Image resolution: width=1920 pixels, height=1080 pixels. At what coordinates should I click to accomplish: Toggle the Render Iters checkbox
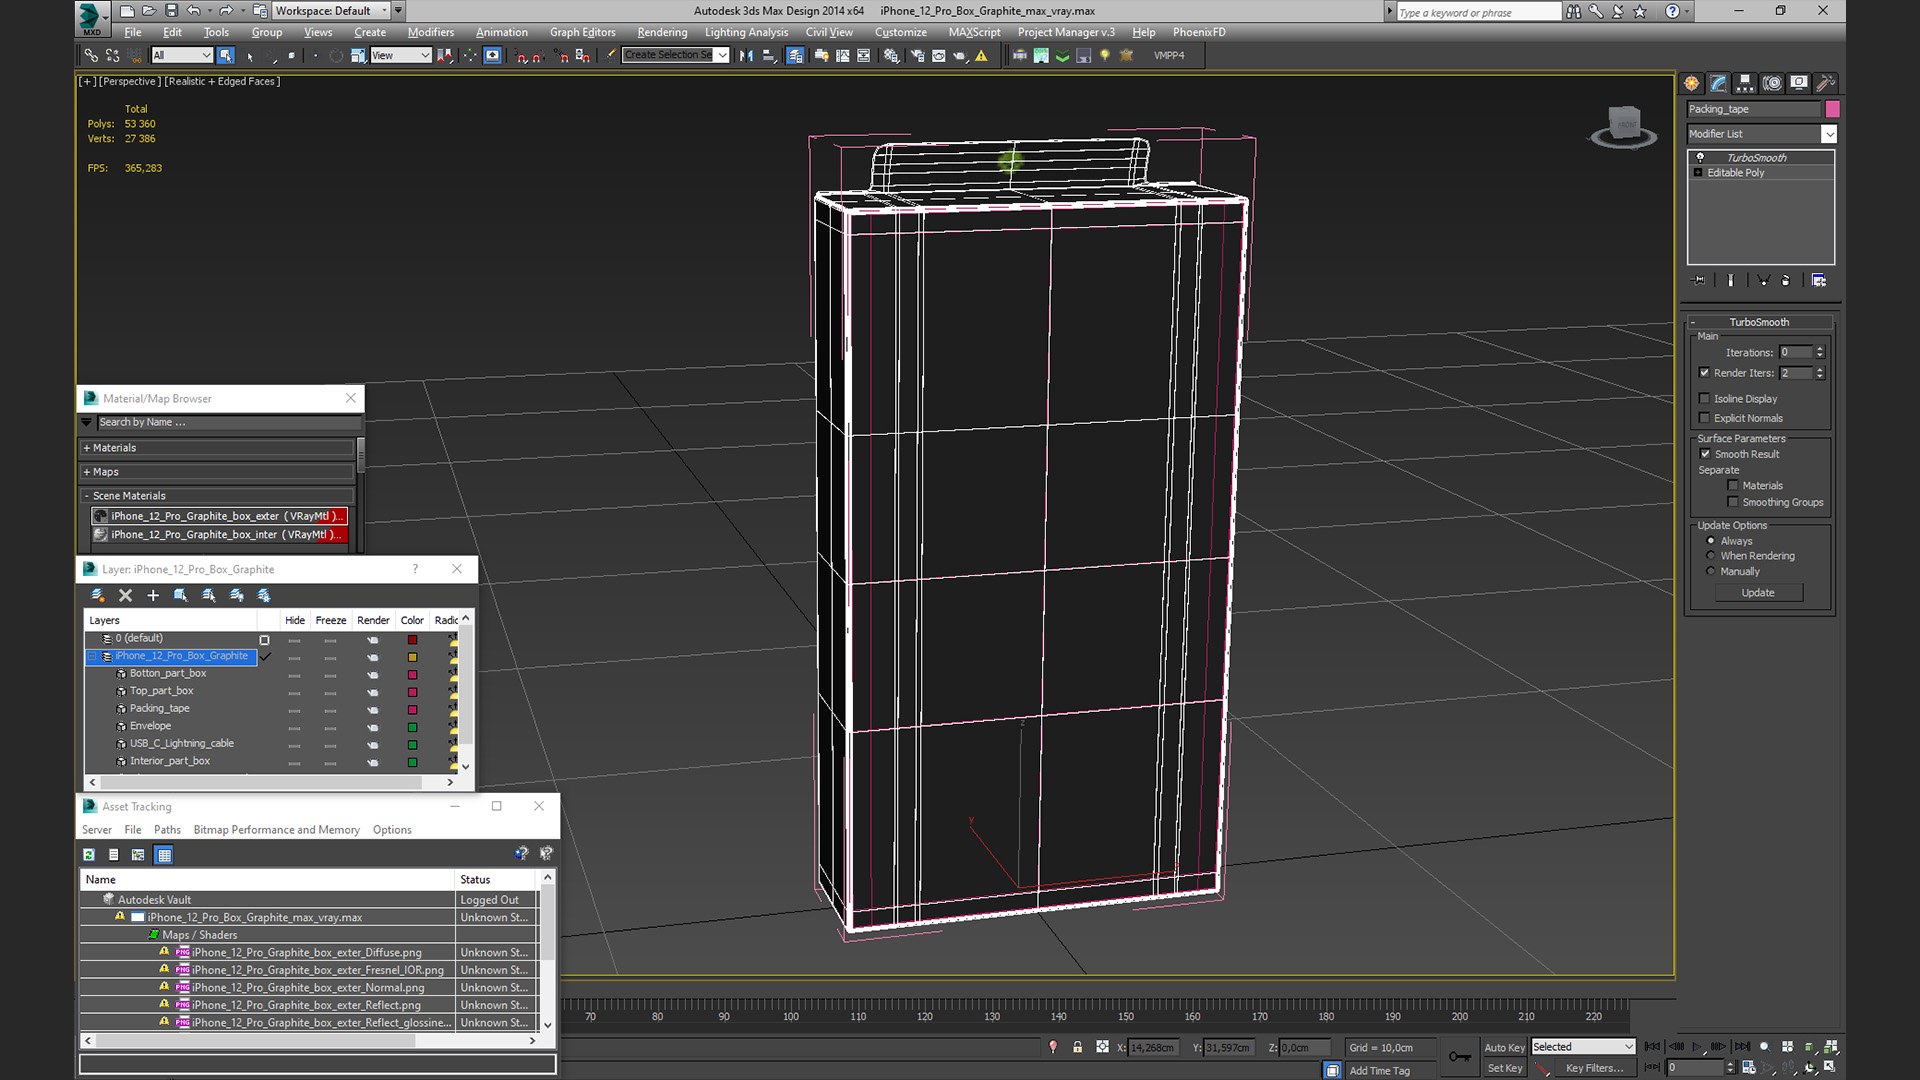[1705, 373]
